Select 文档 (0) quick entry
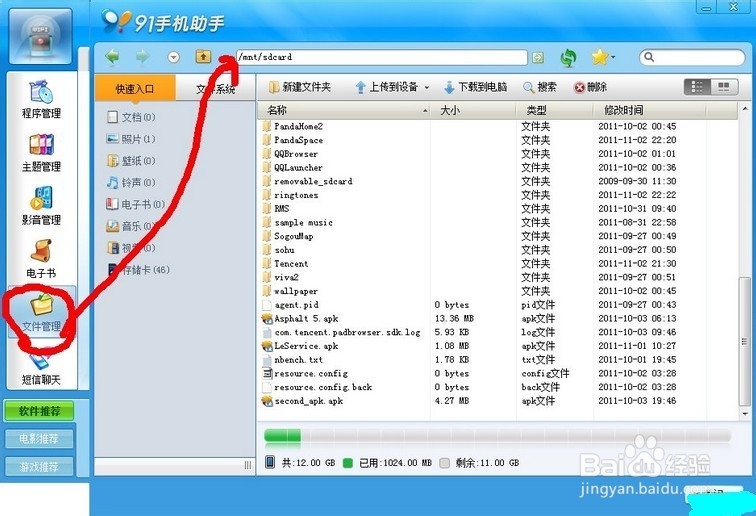 [x=131, y=117]
